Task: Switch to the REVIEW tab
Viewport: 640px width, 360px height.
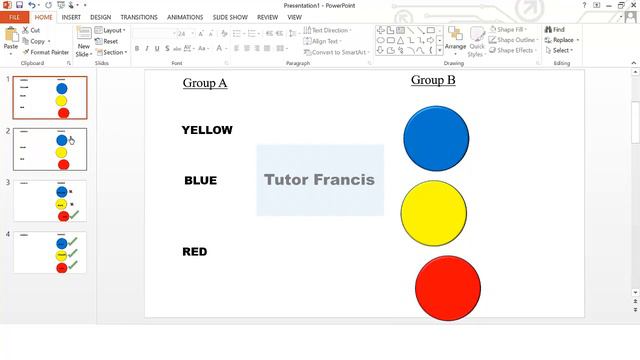Action: [267, 17]
